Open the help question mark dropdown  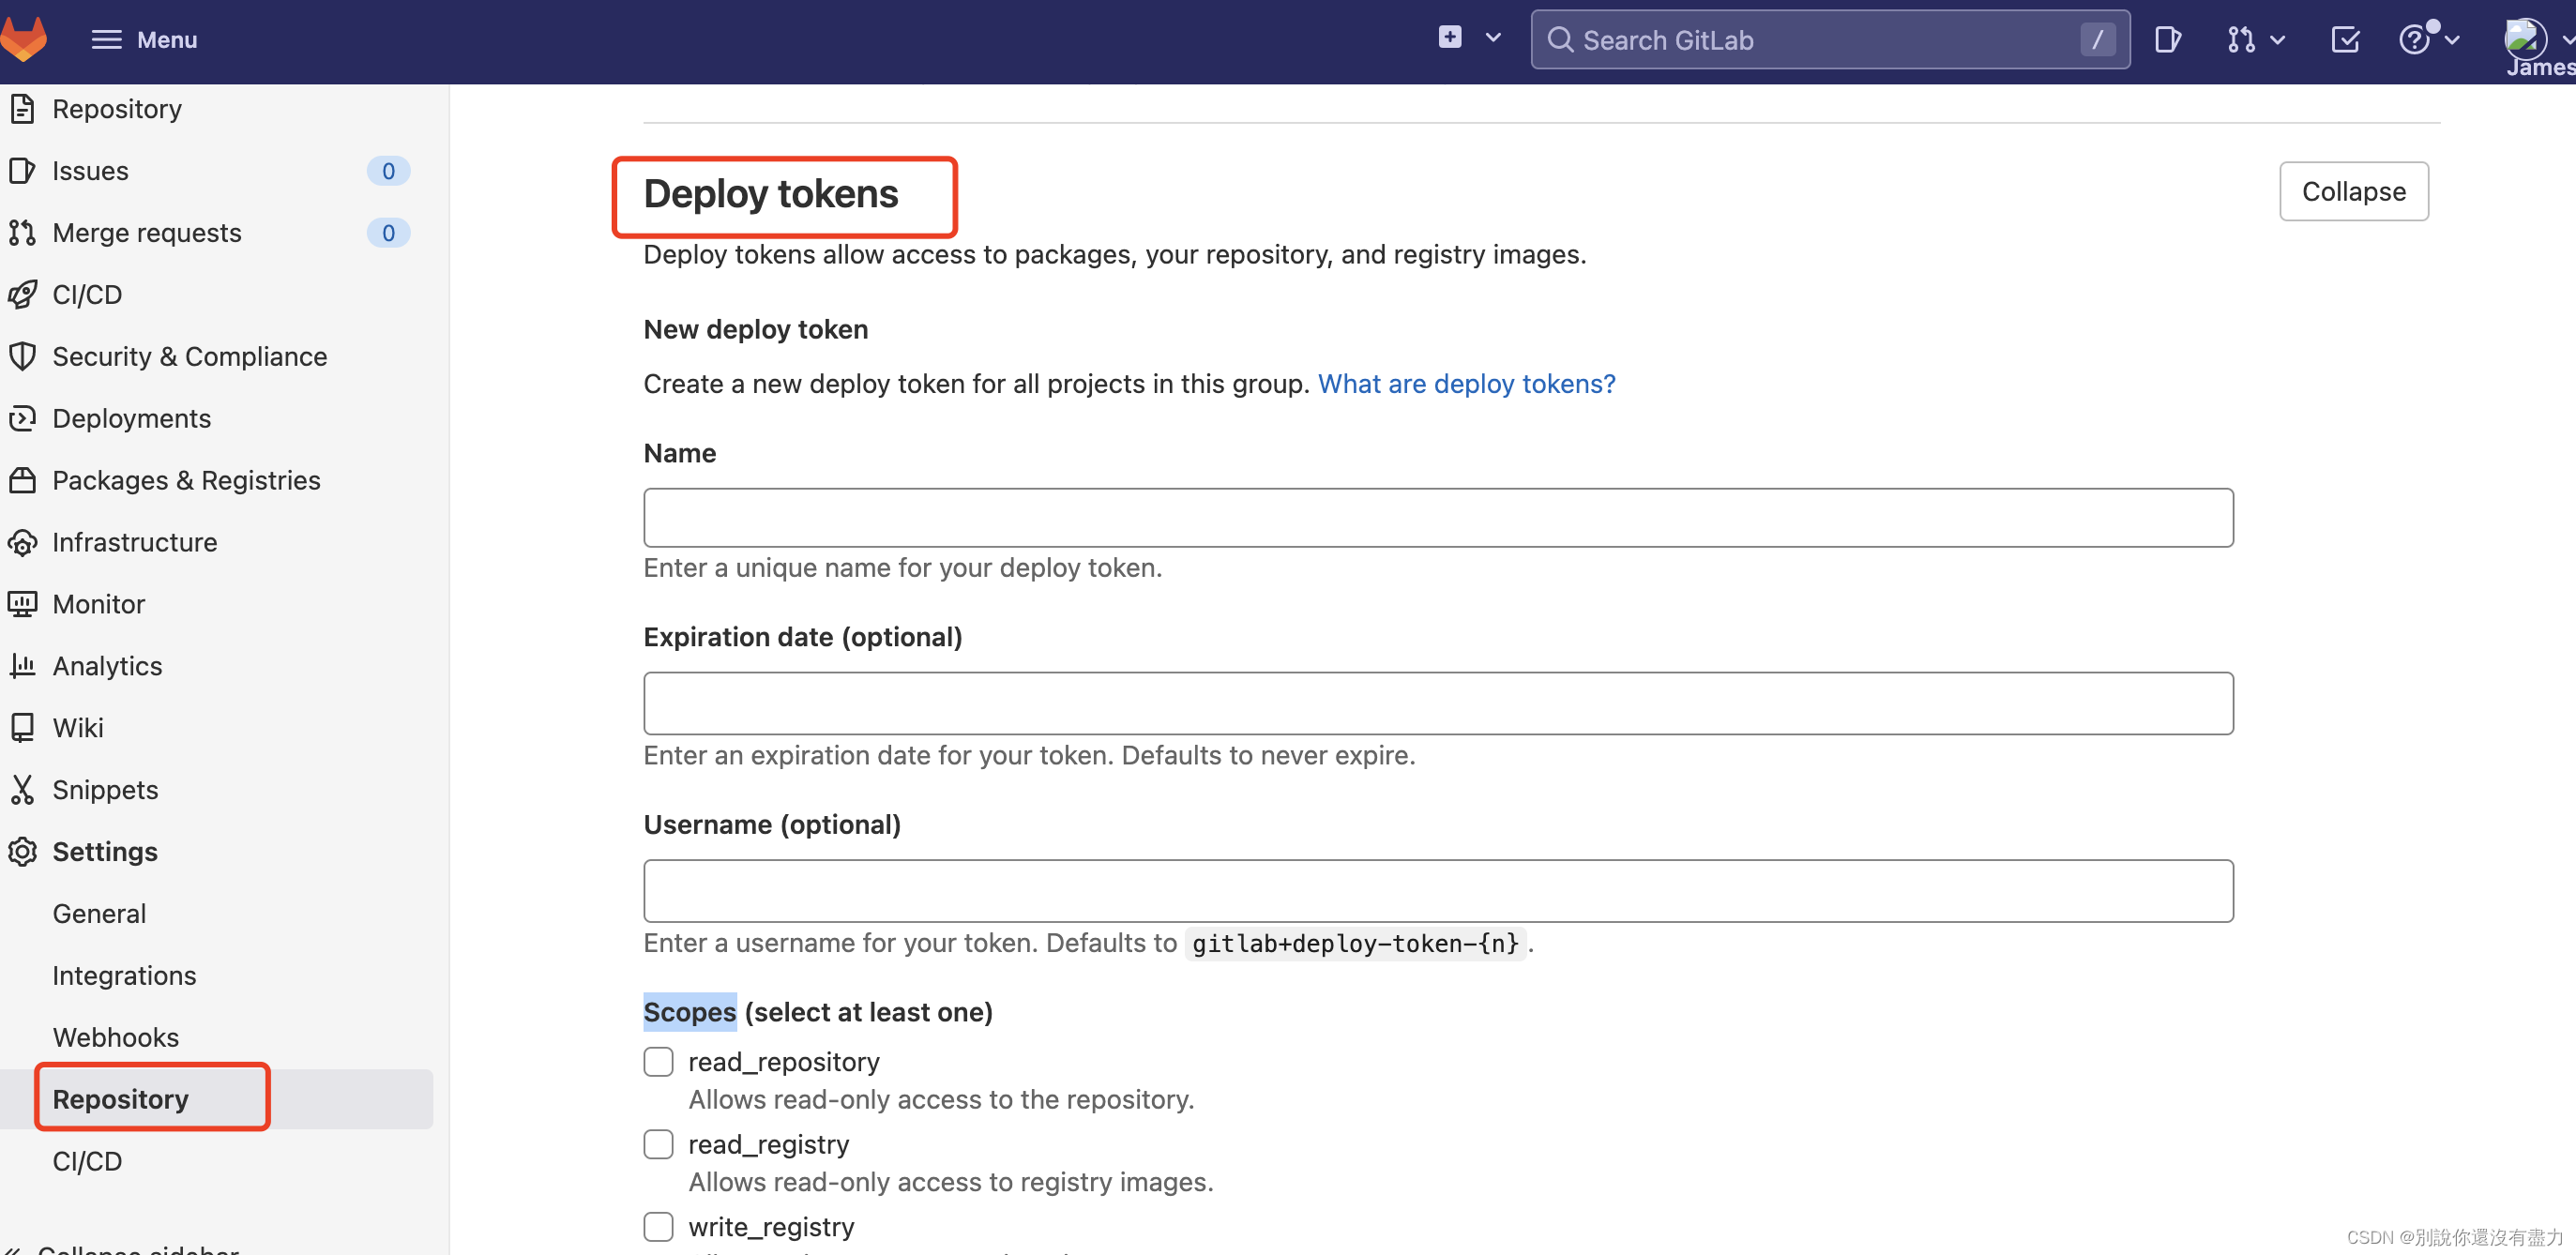click(2427, 40)
